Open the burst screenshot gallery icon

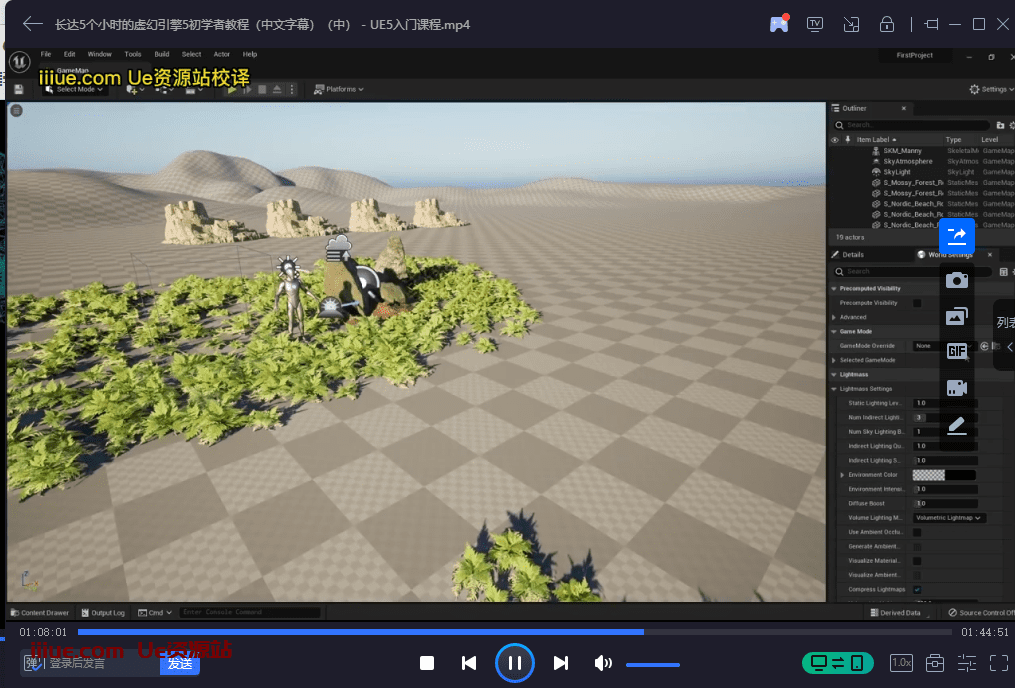[x=957, y=316]
